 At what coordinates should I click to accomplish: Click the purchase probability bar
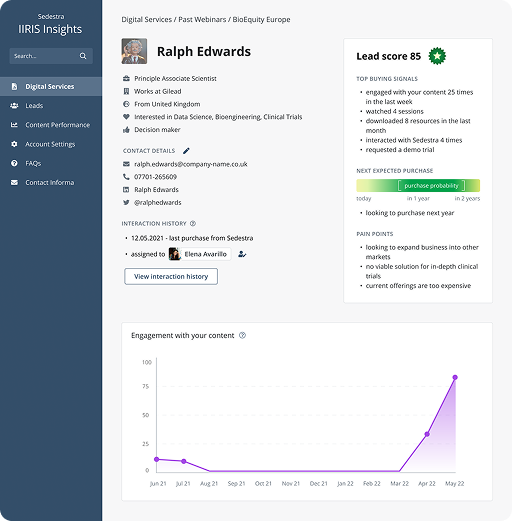(x=418, y=186)
